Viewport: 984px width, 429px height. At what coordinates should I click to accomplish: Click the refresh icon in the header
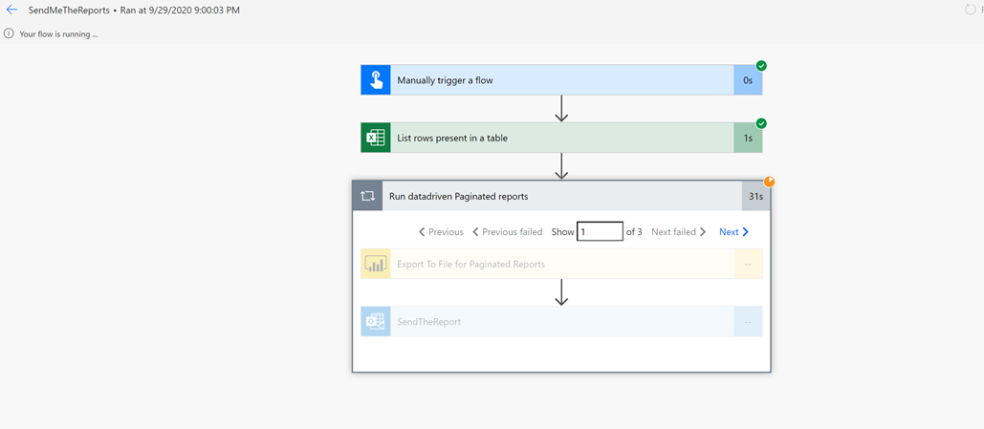971,10
